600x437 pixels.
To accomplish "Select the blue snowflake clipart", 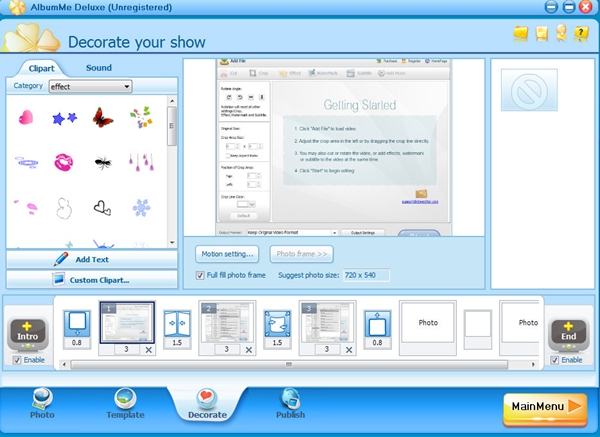I will pos(142,208).
